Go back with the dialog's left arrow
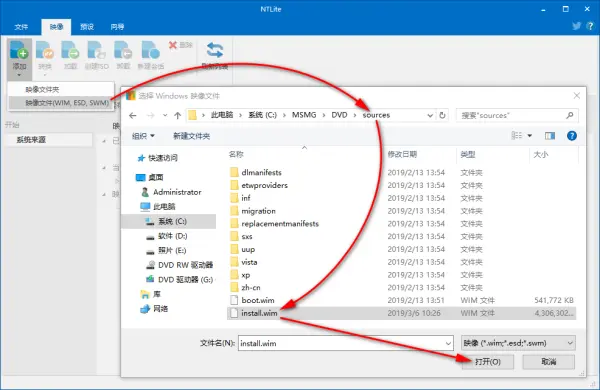 pyautogui.click(x=133, y=115)
